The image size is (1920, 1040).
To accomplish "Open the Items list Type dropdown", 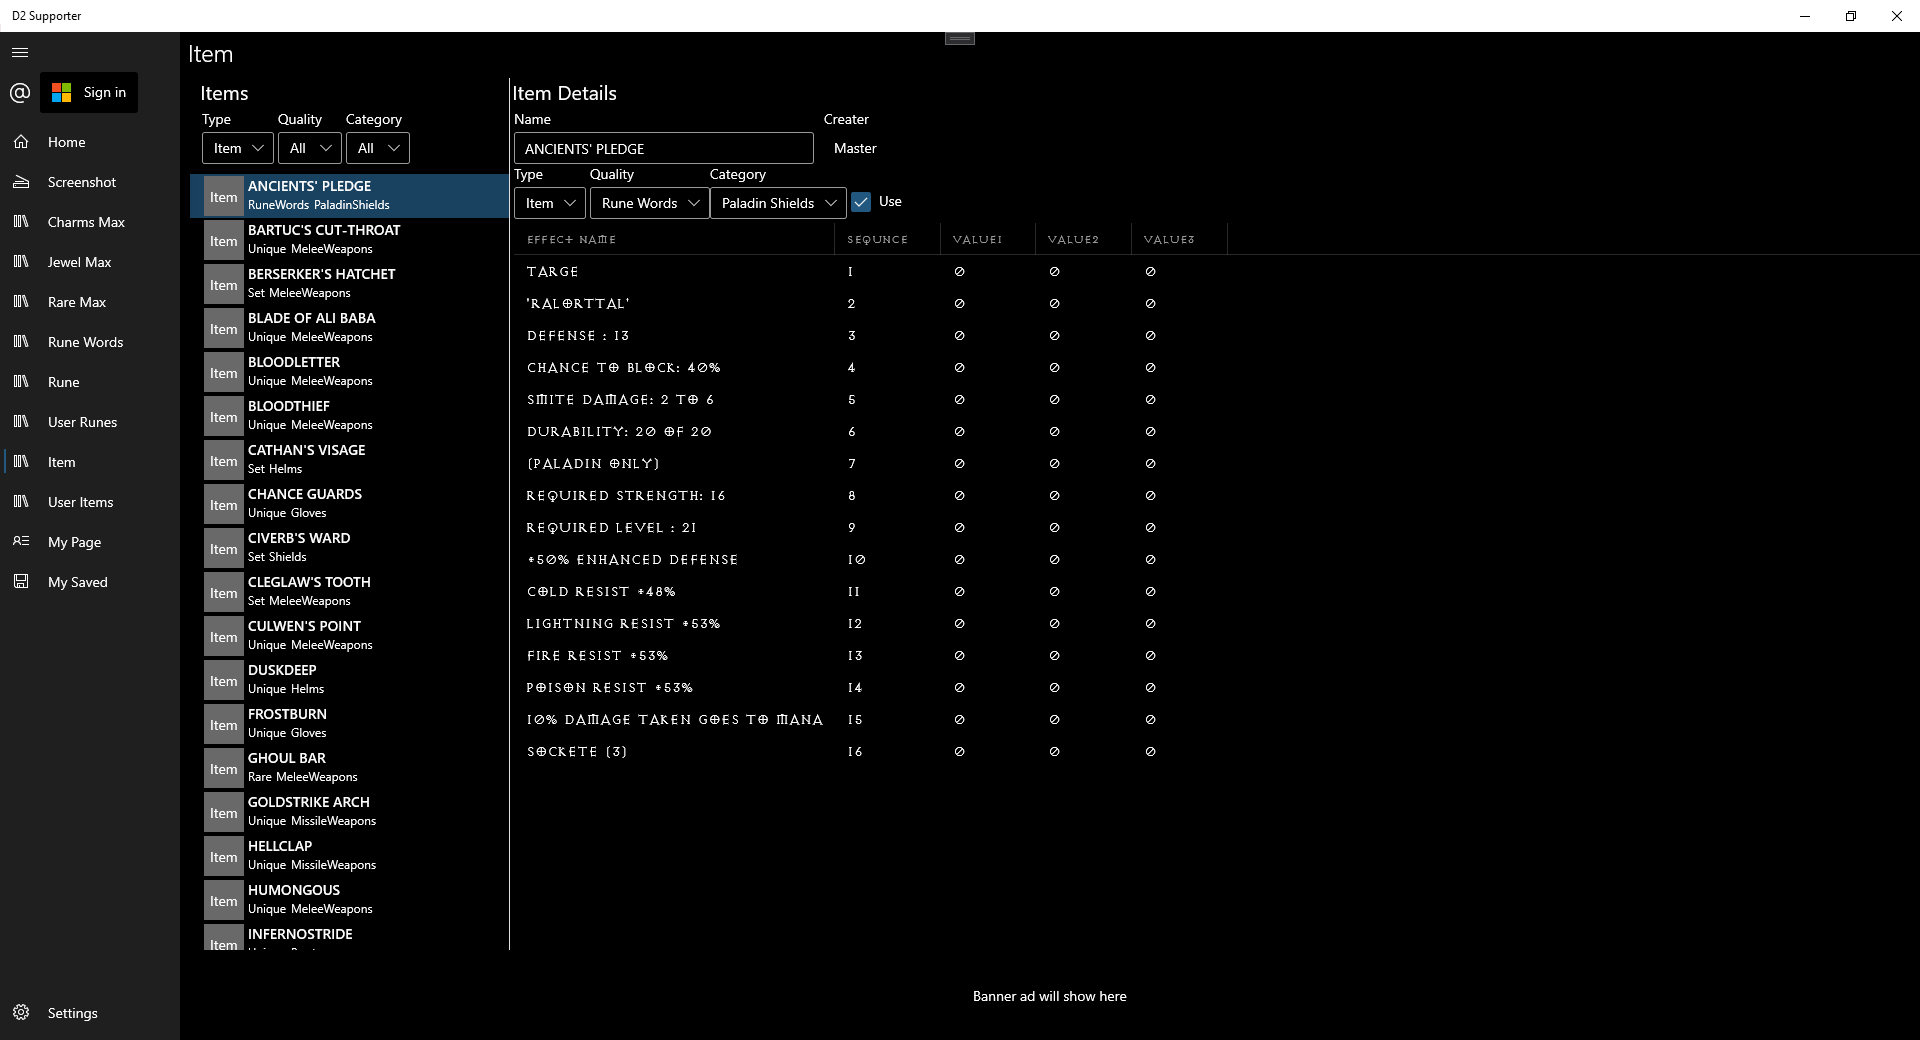I will point(238,148).
